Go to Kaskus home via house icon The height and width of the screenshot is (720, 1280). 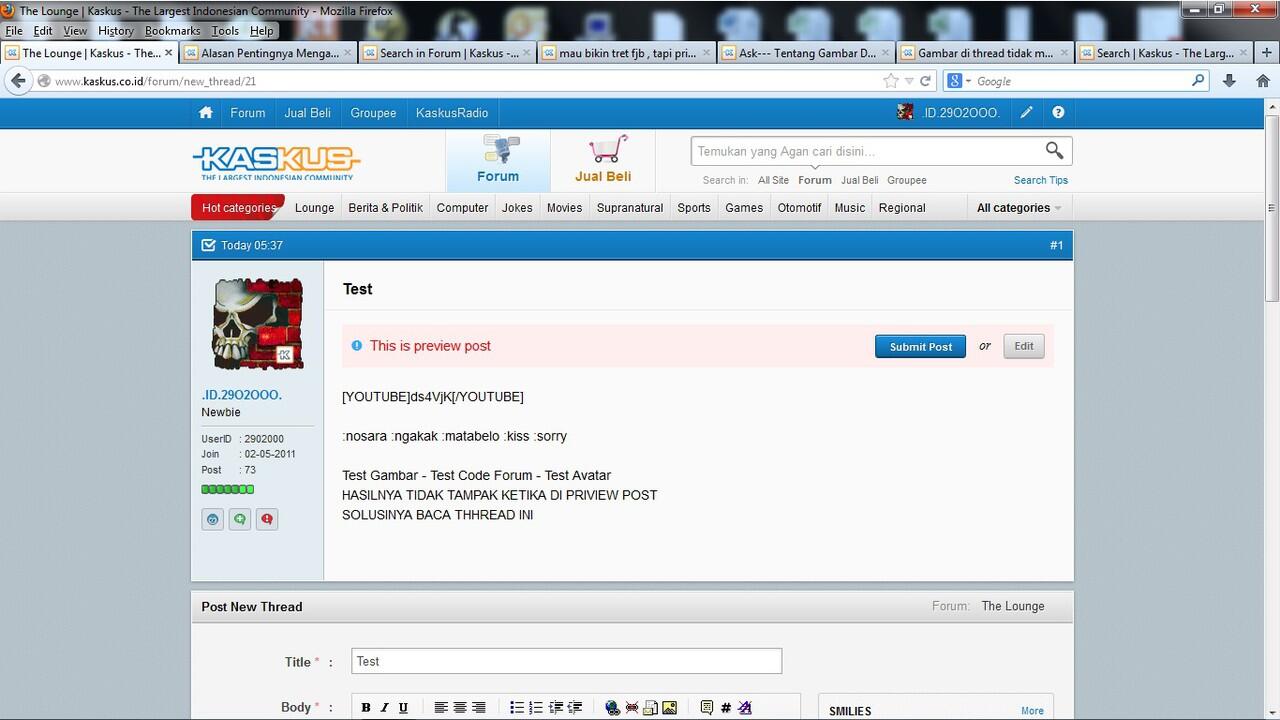point(206,113)
